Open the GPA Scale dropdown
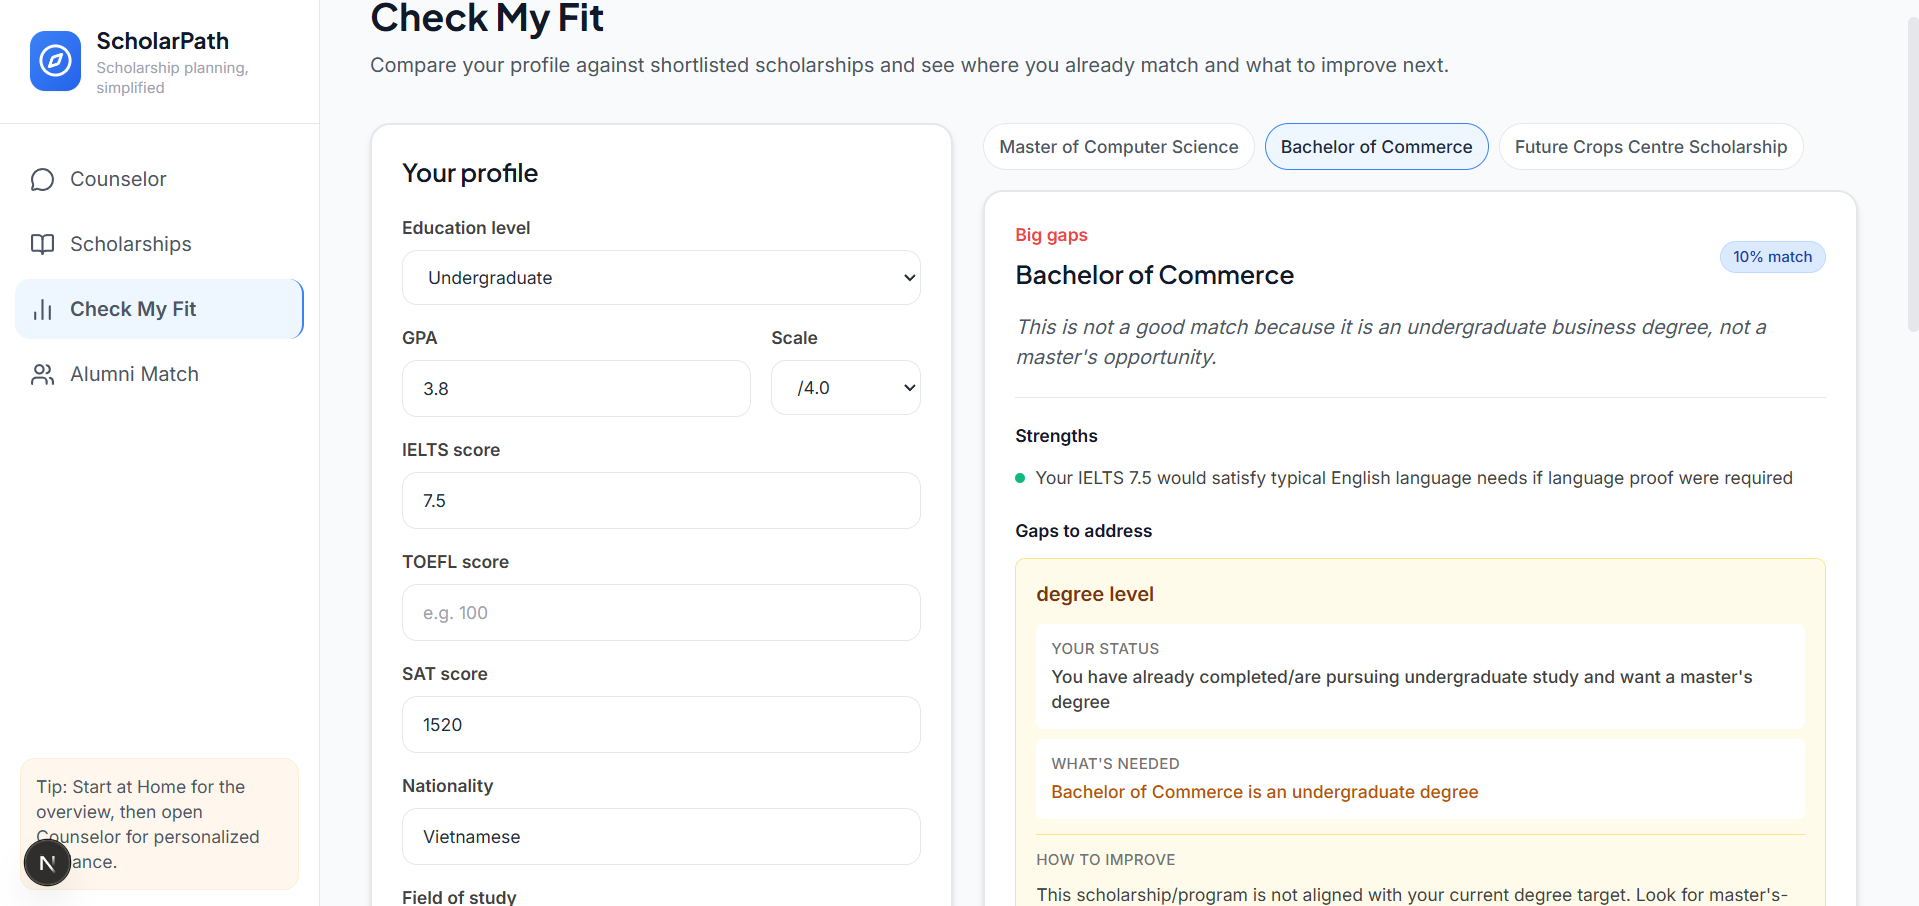This screenshot has height=906, width=1919. [x=845, y=388]
